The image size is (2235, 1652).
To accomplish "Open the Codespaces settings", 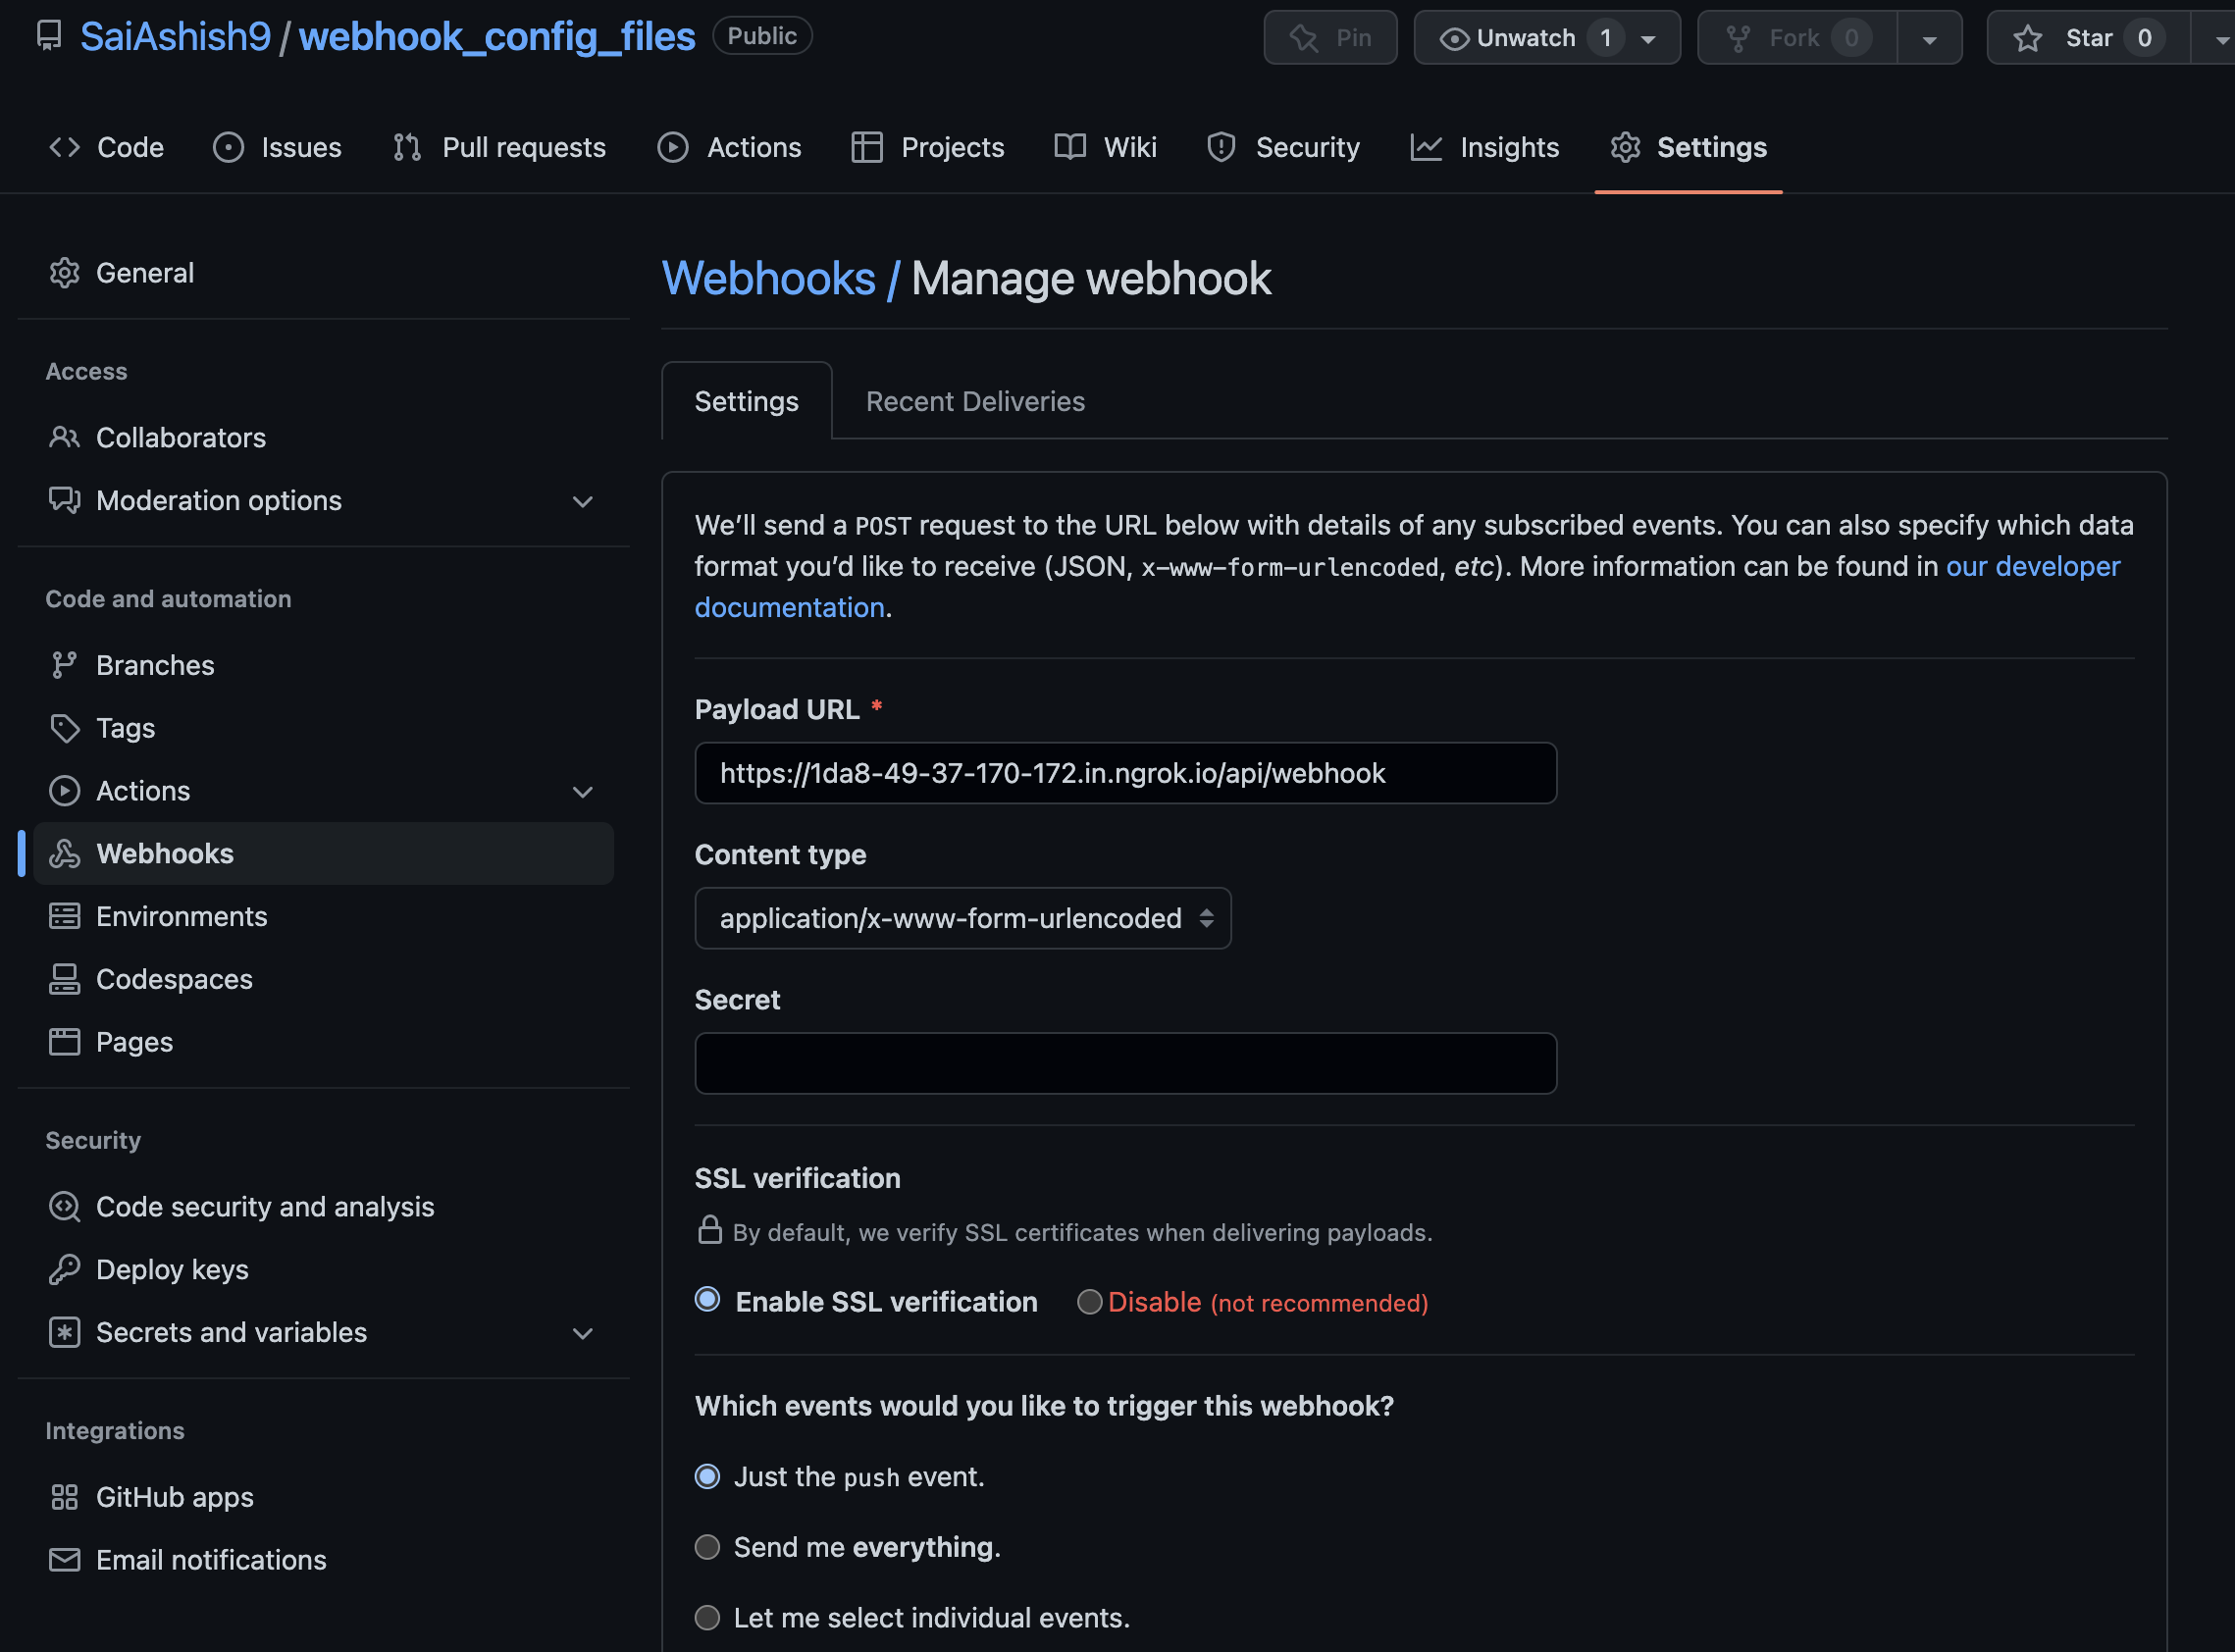I will tap(175, 979).
